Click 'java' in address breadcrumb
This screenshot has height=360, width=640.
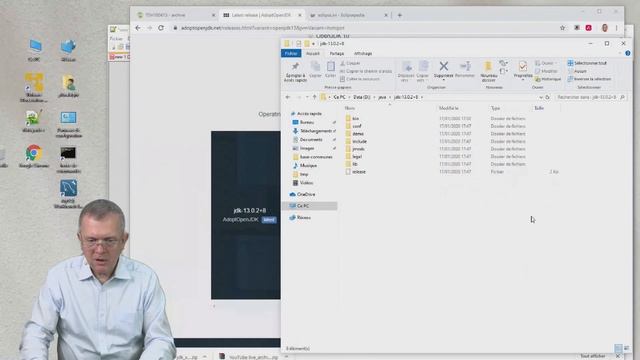point(382,97)
